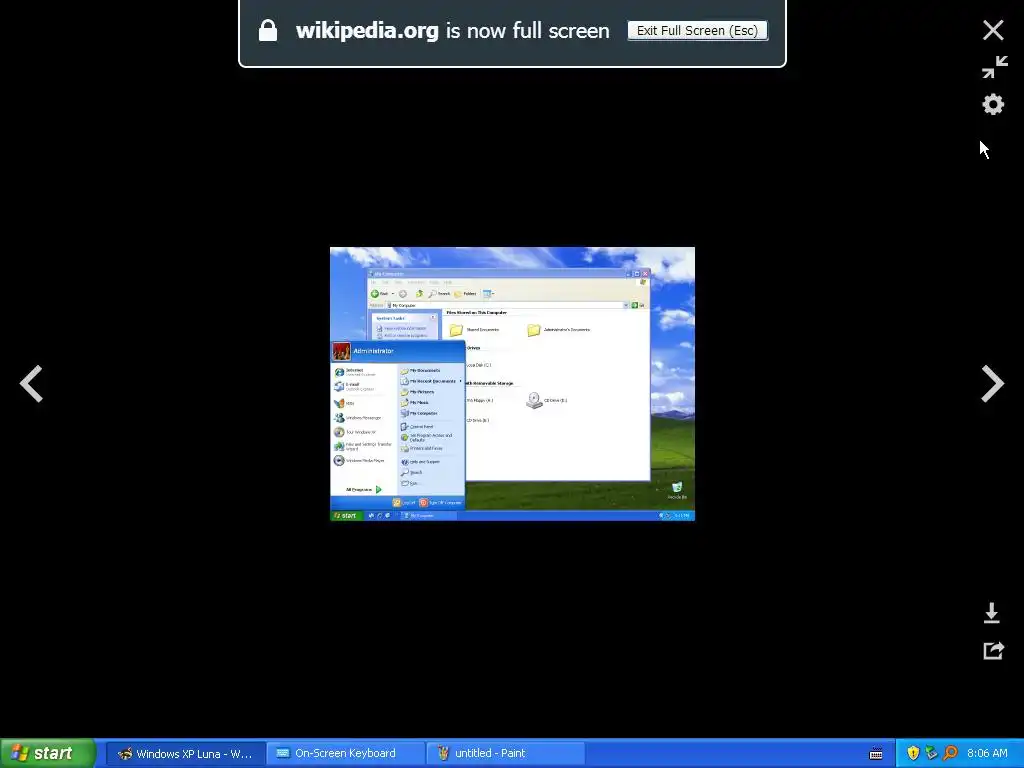Image resolution: width=1024 pixels, height=768 pixels.
Task: Open media viewer settings gear
Action: (993, 104)
